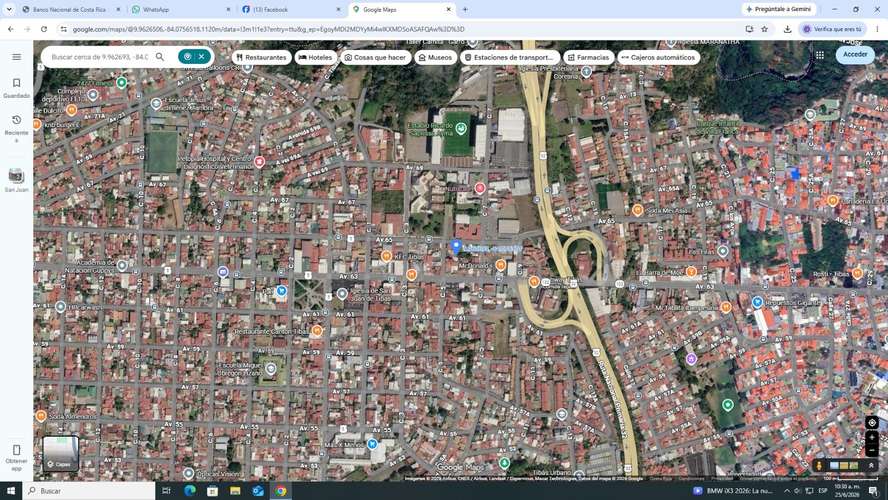This screenshot has height=500, width=888.
Task: Open Microsoft Edge from the taskbar
Action: (x=189, y=491)
